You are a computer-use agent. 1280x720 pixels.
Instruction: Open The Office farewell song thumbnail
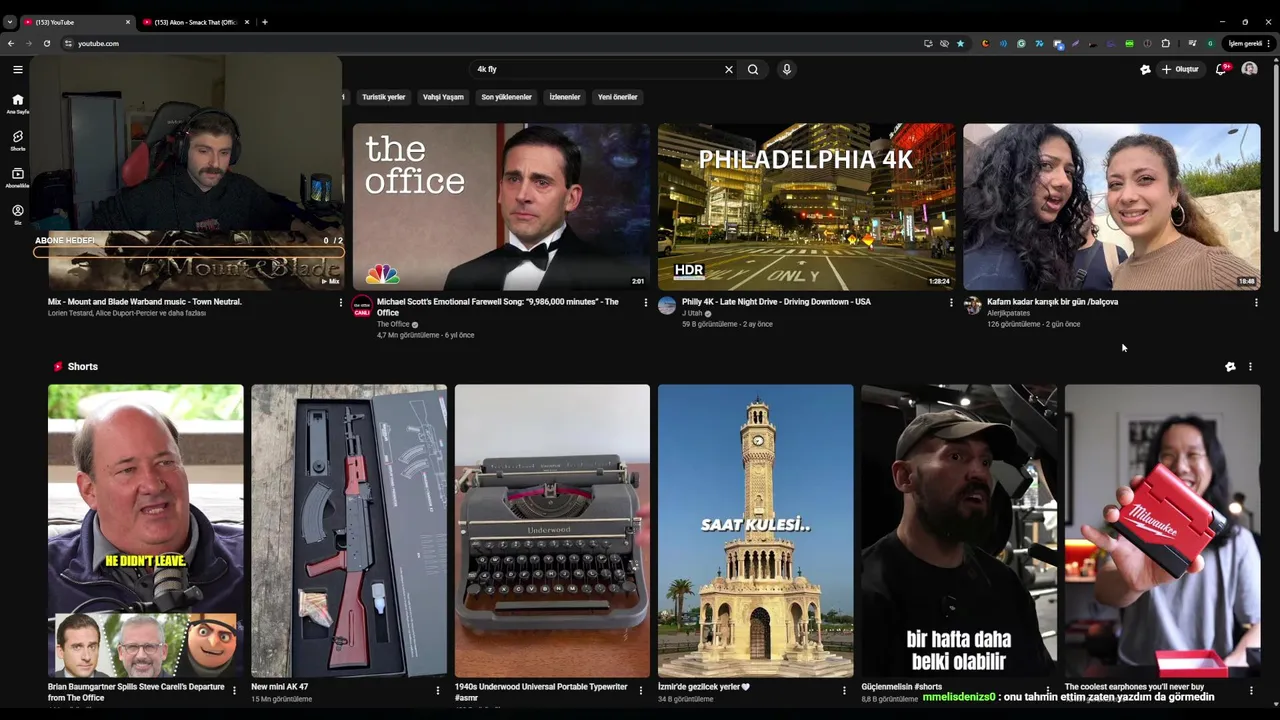501,207
